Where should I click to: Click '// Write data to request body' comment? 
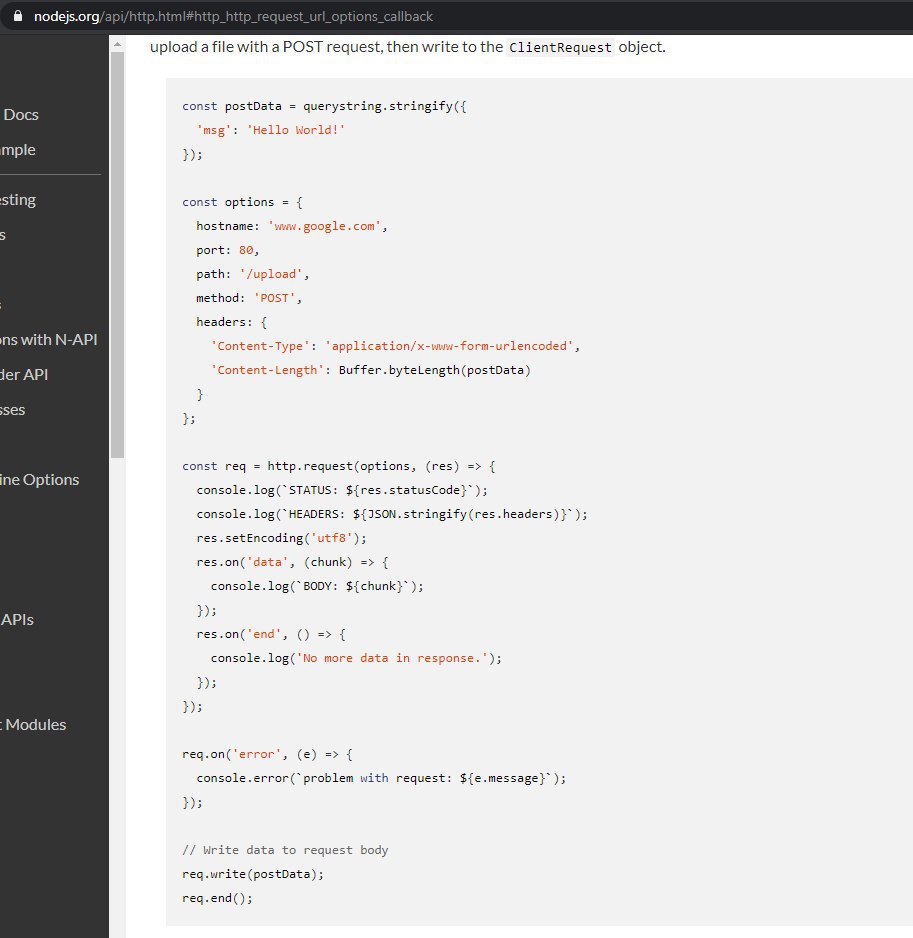pyautogui.click(x=285, y=850)
